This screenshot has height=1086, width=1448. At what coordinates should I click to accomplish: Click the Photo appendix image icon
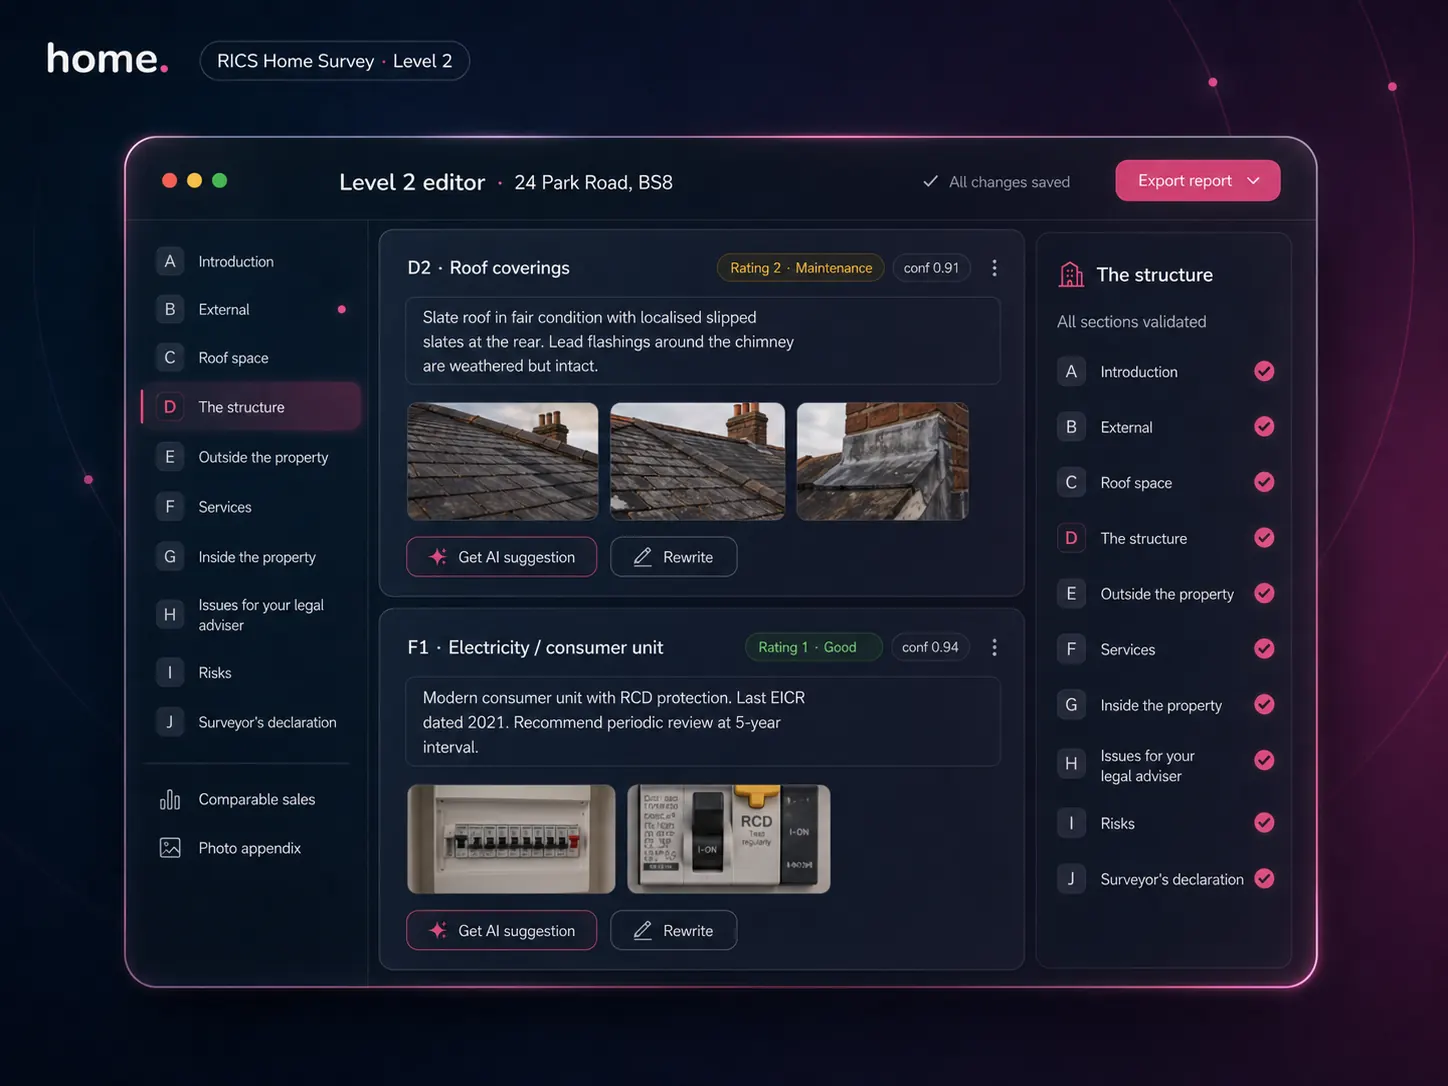170,848
